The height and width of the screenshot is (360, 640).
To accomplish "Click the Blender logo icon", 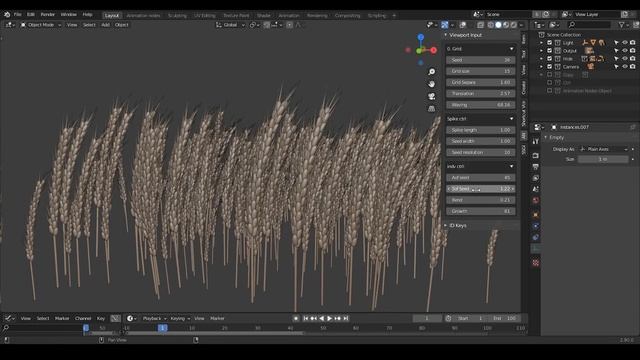I will 7,14.
